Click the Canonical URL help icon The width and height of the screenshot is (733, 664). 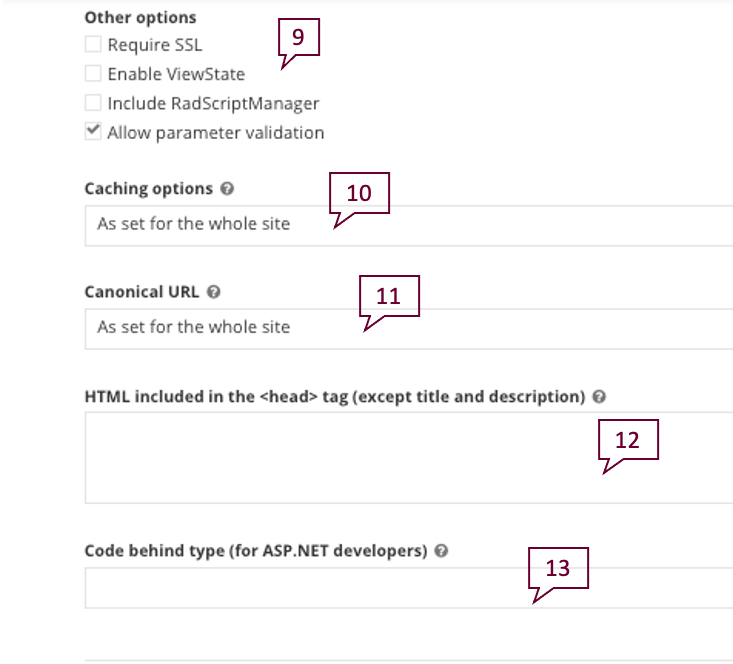pos(213,293)
